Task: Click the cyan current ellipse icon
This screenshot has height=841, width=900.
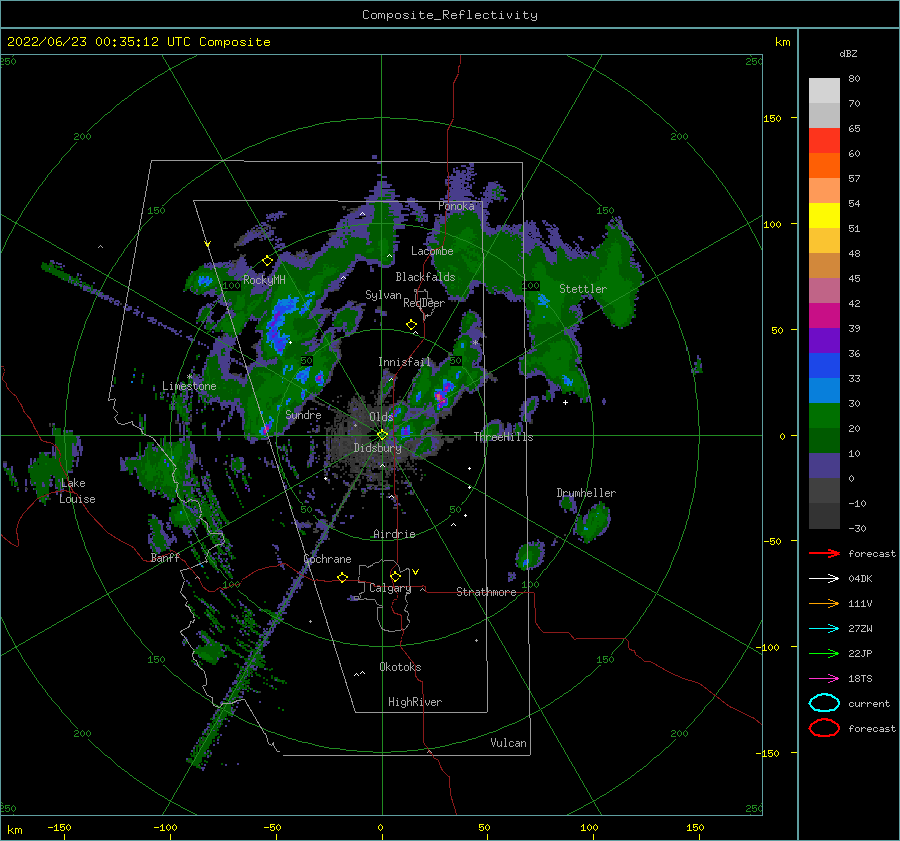Action: [824, 703]
